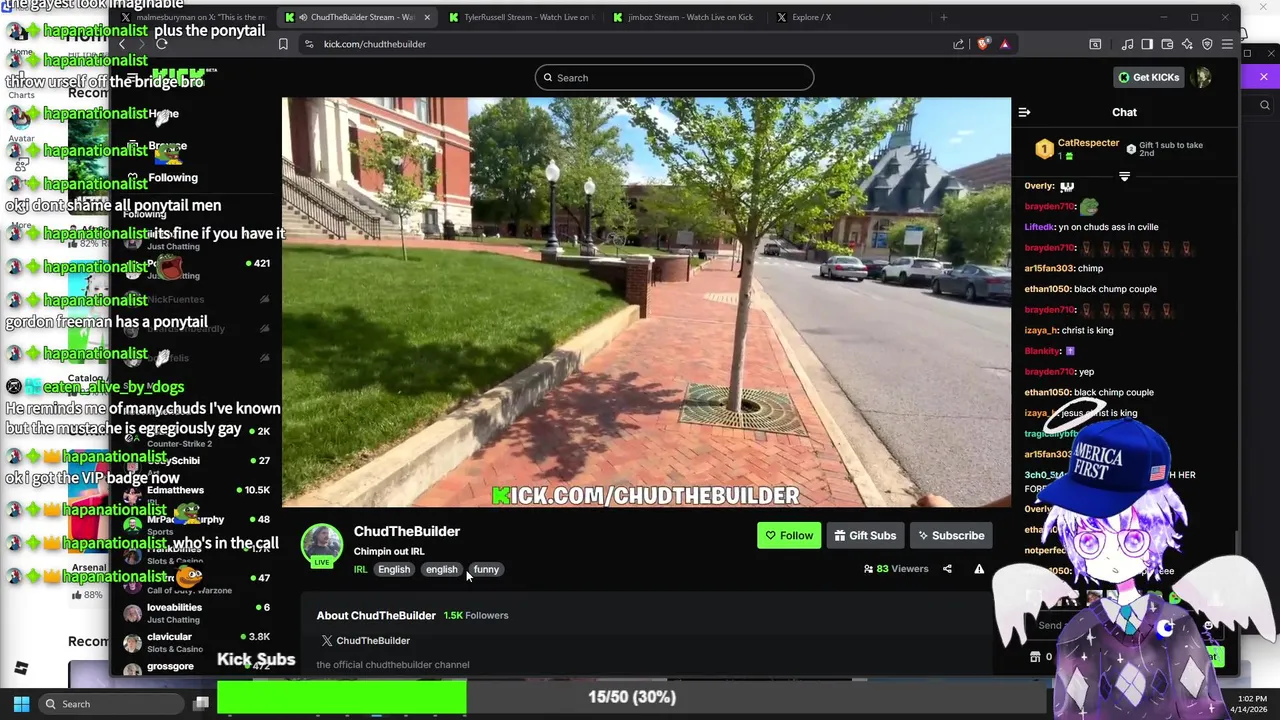The width and height of the screenshot is (1280, 720).
Task: Bookmark the Kick page in the address bar
Action: coord(283,44)
